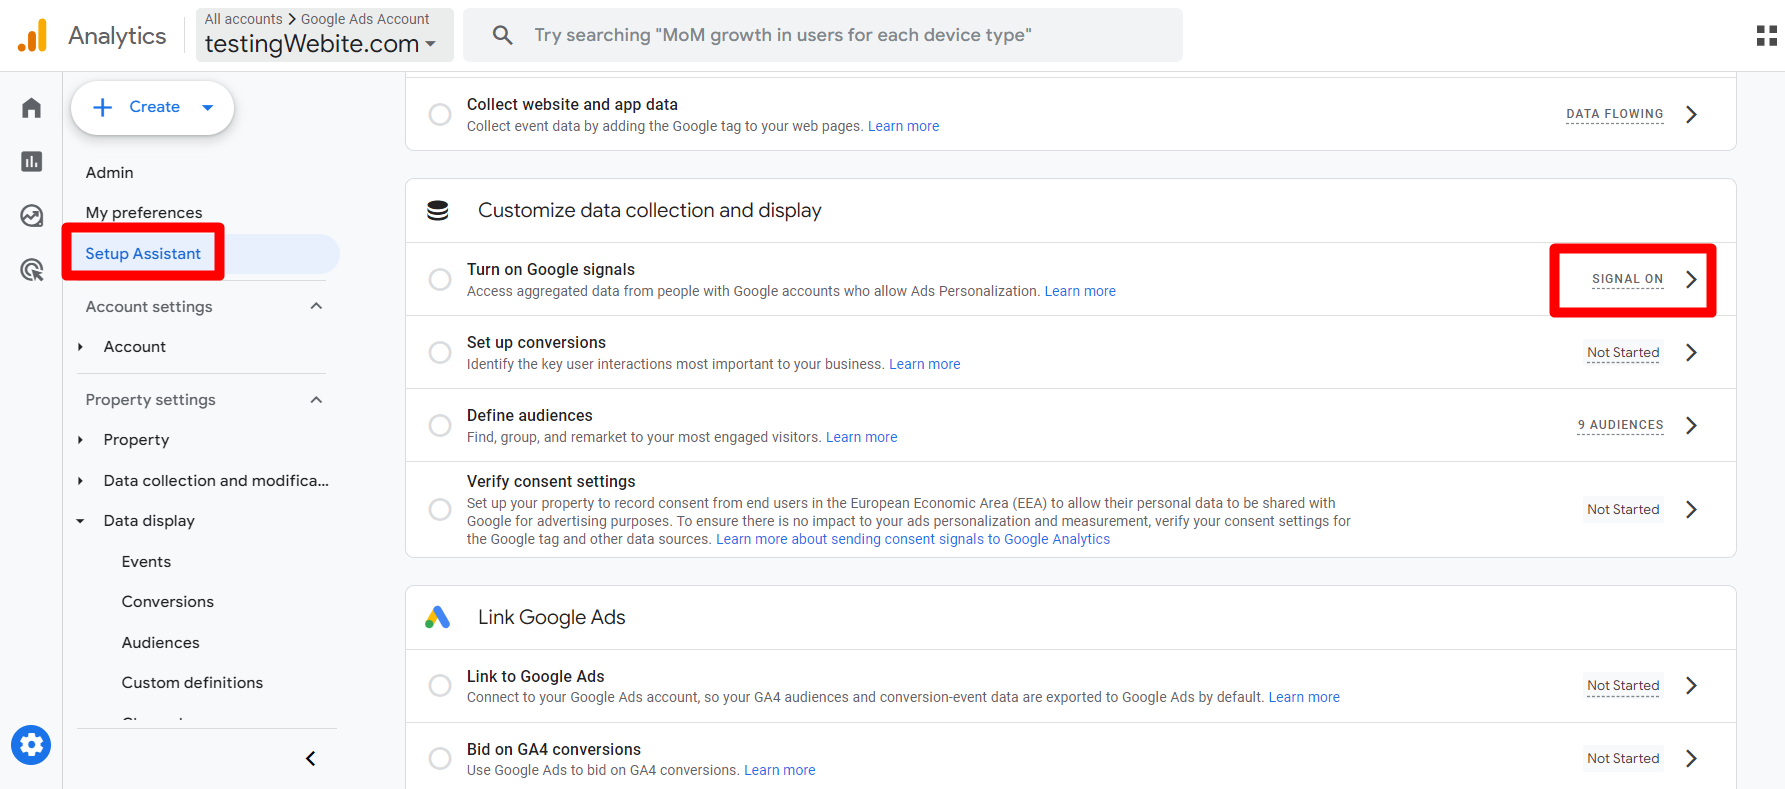
Task: Open Turn on Google signals arrow
Action: (x=1691, y=279)
